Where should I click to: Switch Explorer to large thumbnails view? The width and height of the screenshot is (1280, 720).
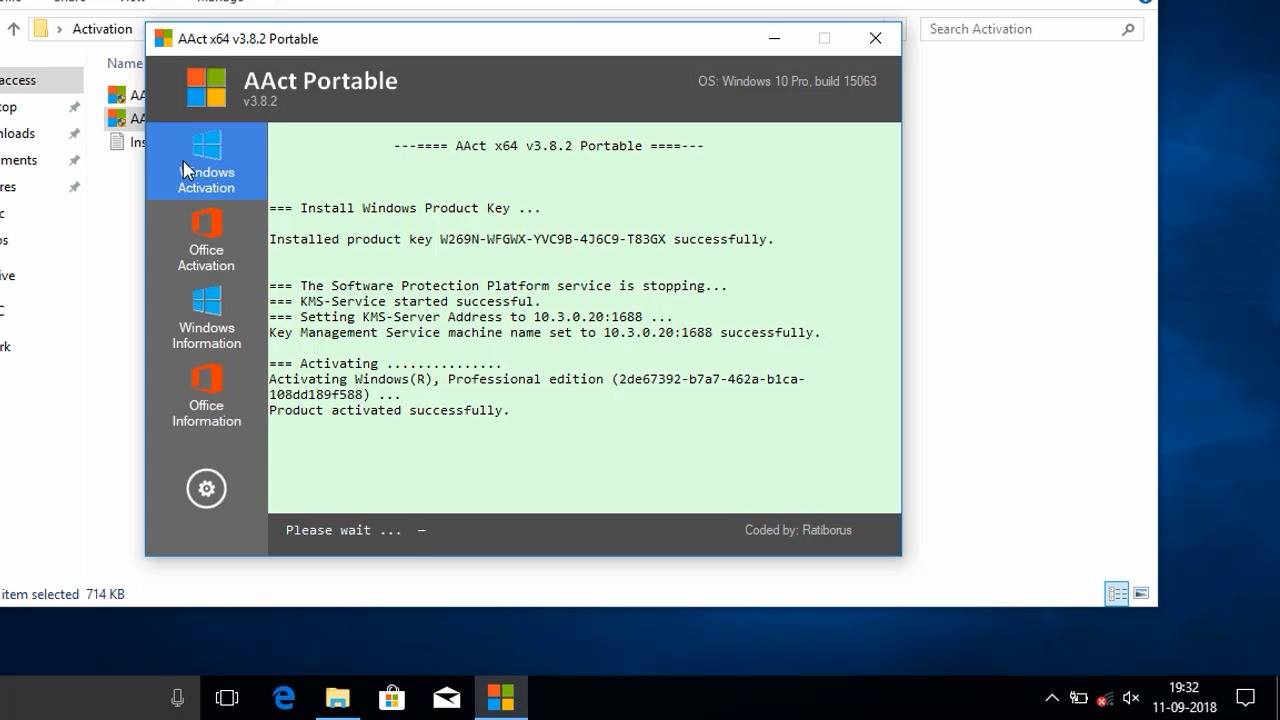(1141, 594)
